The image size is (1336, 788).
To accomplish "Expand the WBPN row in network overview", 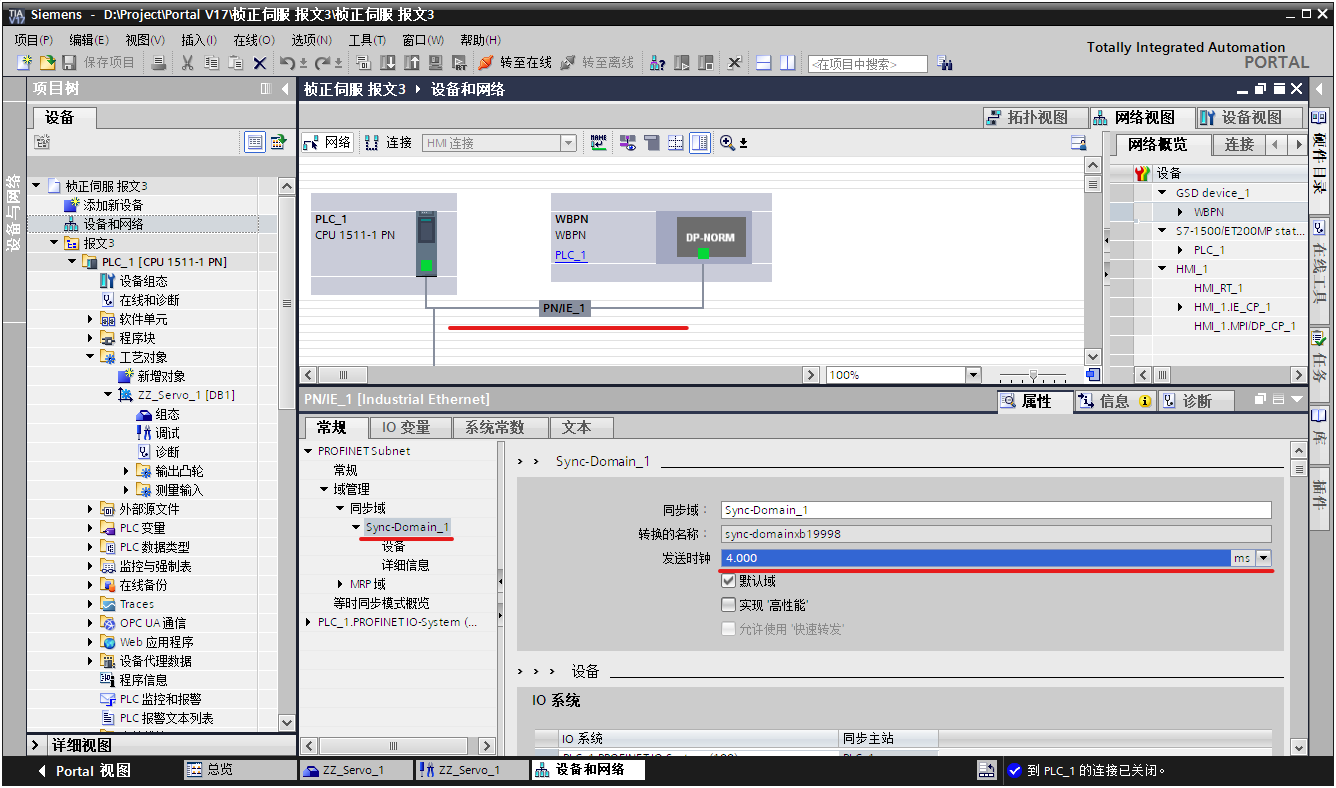I will pos(1181,212).
